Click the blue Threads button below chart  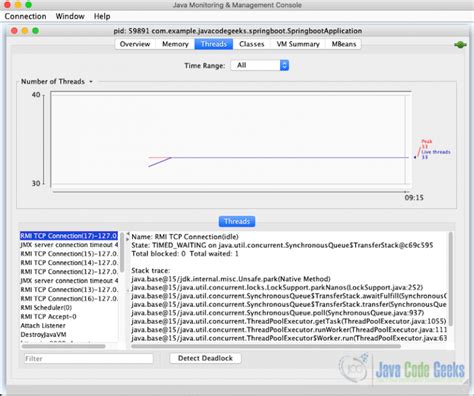(237, 221)
